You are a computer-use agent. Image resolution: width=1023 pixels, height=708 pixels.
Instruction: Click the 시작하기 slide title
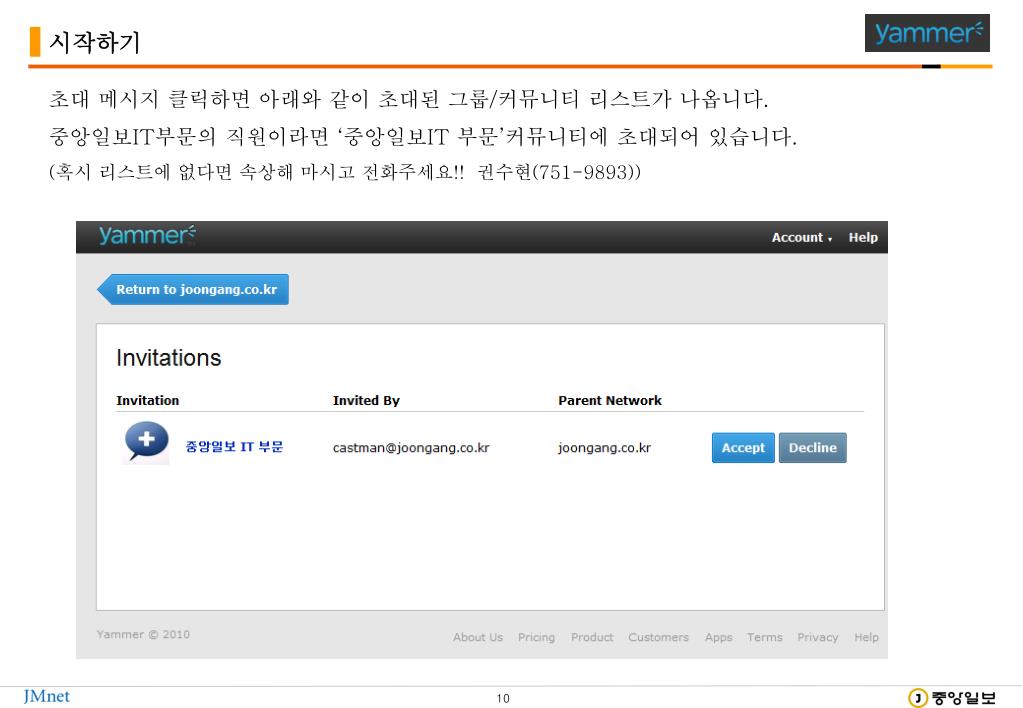[x=95, y=42]
